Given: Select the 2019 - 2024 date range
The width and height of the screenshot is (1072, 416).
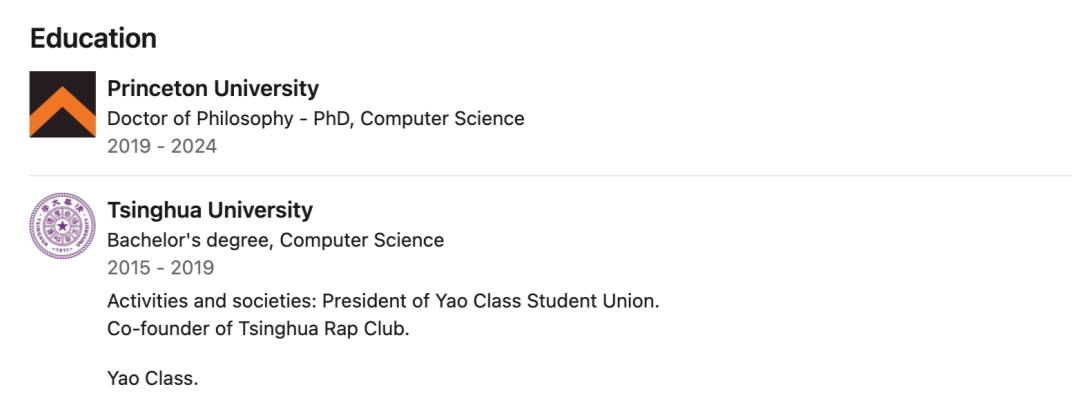Looking at the screenshot, I should pyautogui.click(x=161, y=146).
